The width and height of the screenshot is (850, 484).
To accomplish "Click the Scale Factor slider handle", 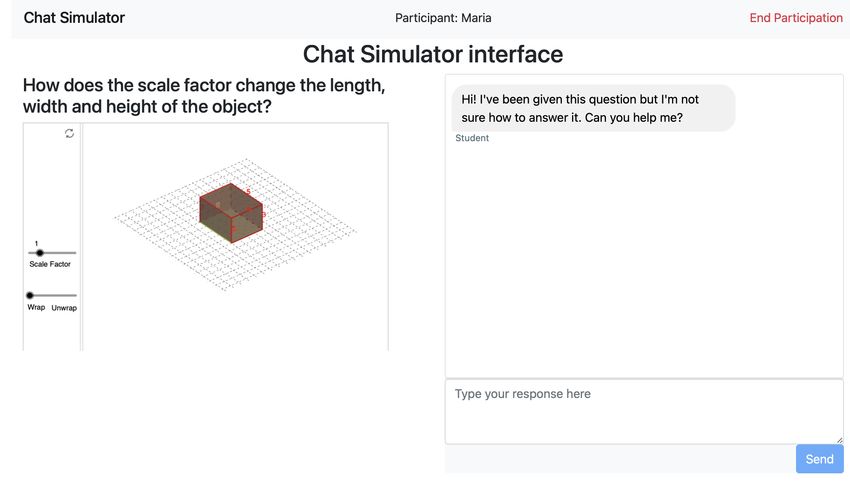I will pyautogui.click(x=40, y=253).
